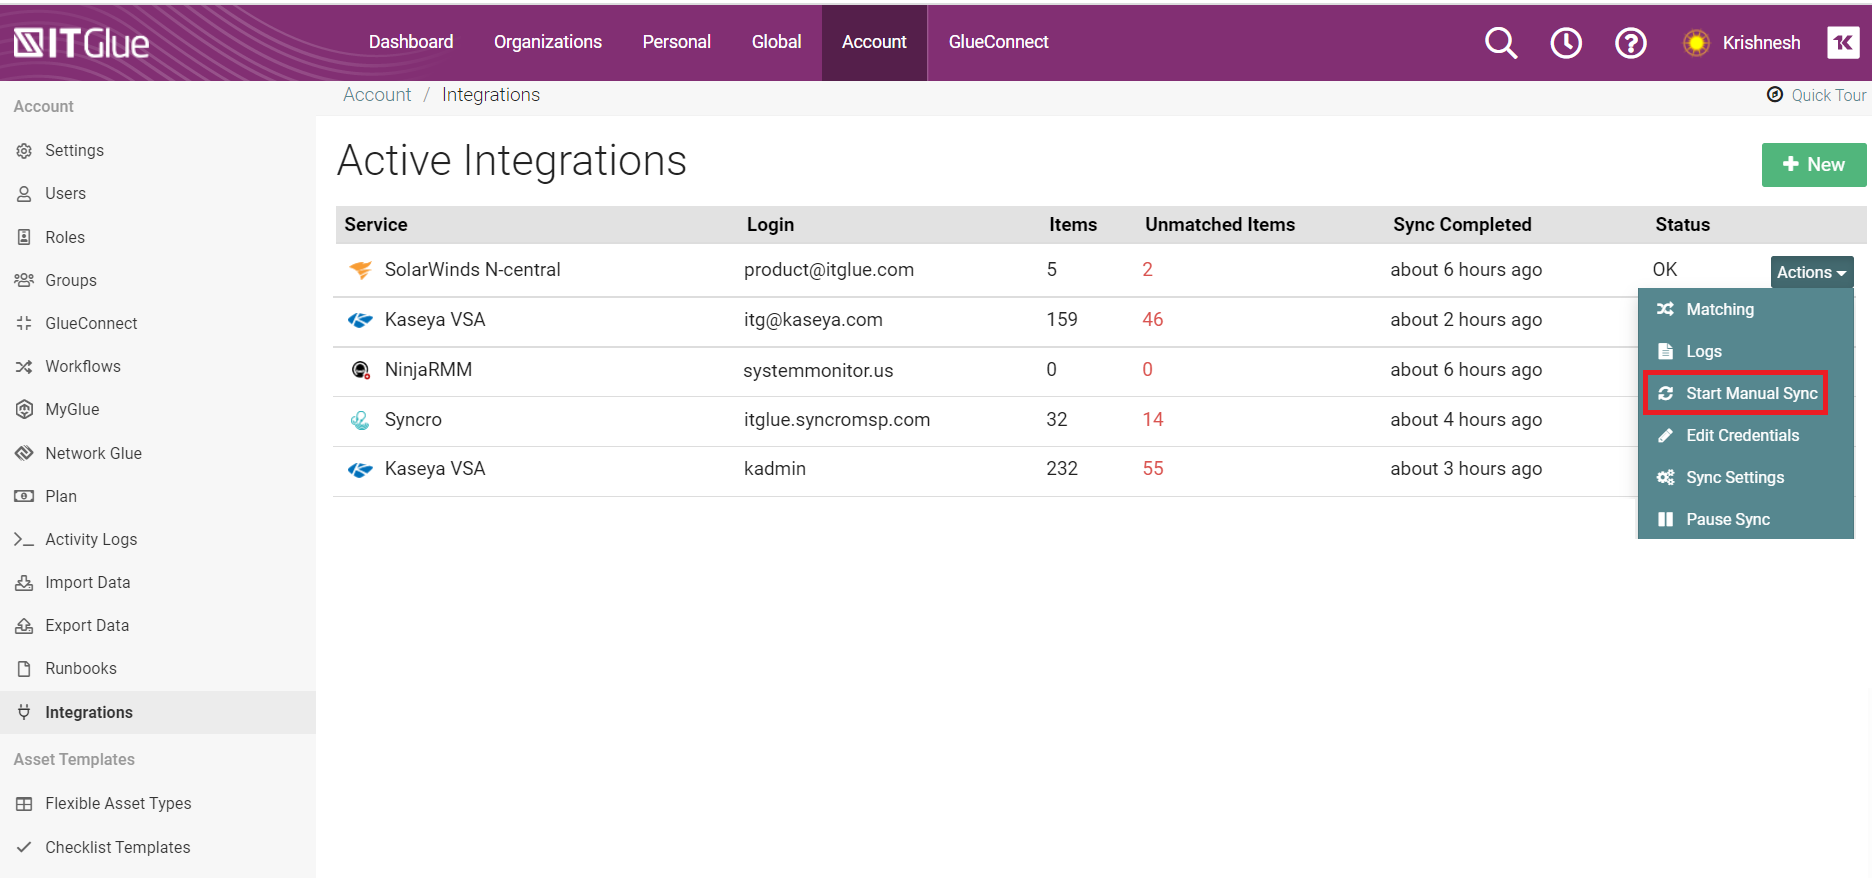Click Syncro unmatched items count 14
This screenshot has height=878, width=1872.
[x=1153, y=420]
